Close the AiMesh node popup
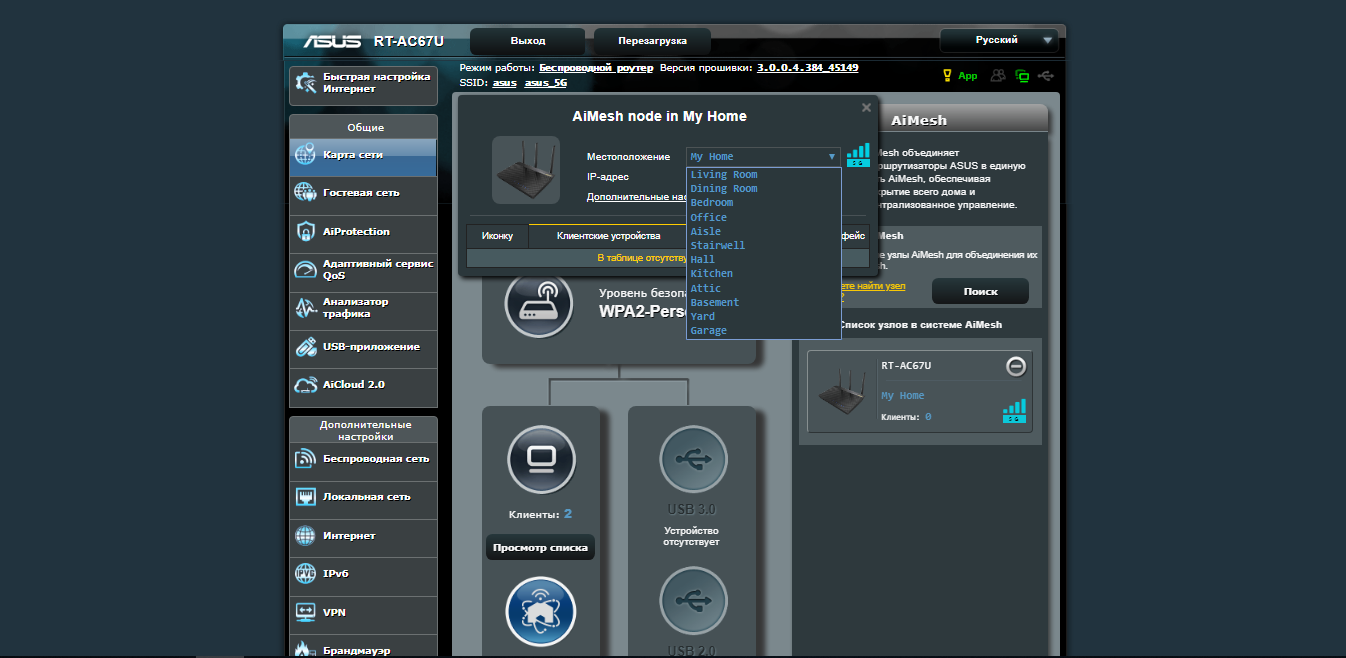This screenshot has height=658, width=1346. pyautogui.click(x=866, y=108)
